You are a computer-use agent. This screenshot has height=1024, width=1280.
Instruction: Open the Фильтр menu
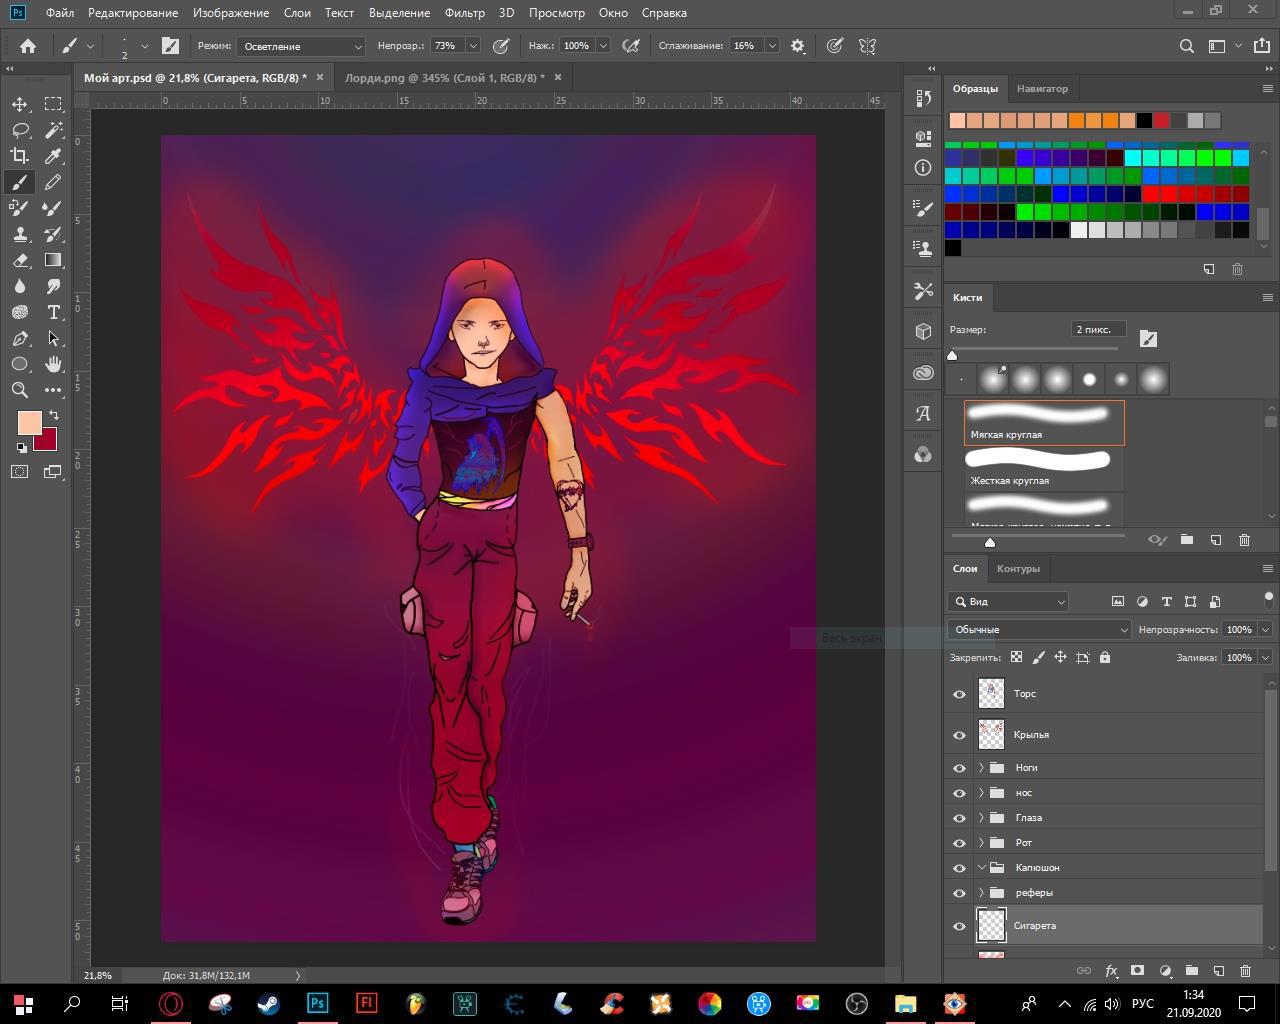[464, 13]
